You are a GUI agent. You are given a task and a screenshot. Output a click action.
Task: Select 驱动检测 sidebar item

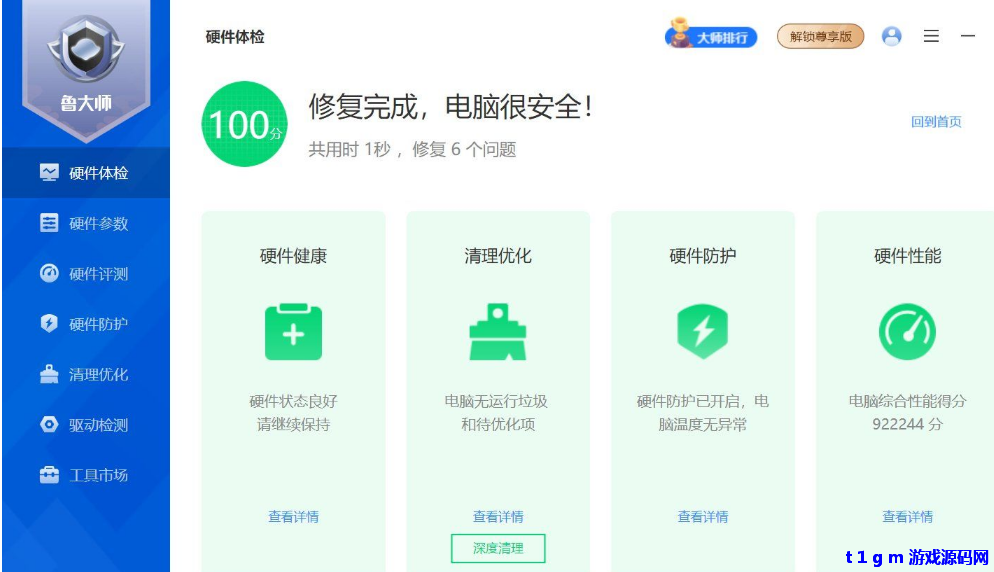85,425
